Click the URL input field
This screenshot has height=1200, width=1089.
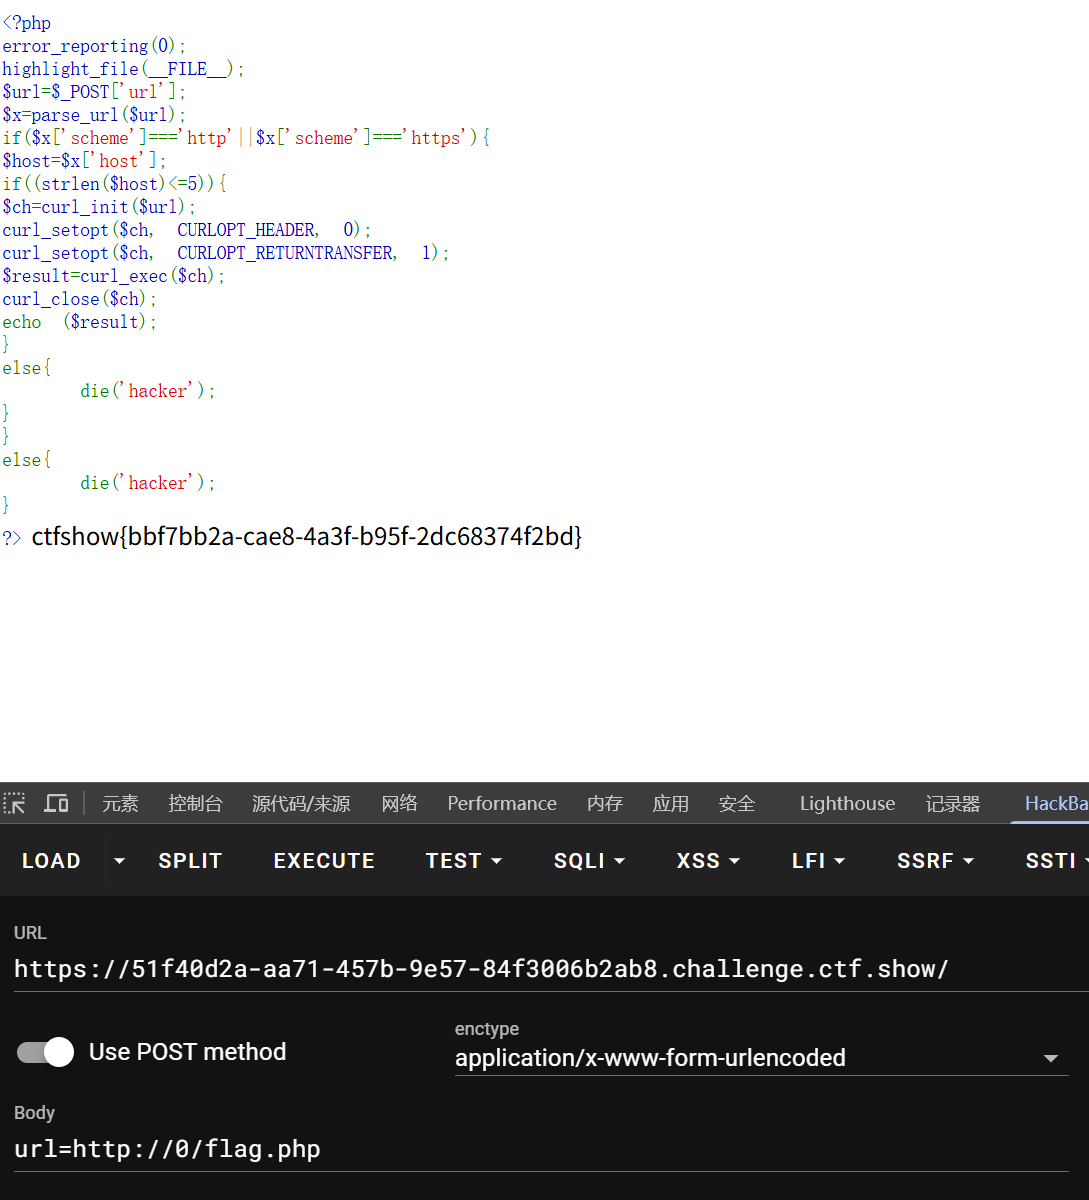click(x=551, y=969)
